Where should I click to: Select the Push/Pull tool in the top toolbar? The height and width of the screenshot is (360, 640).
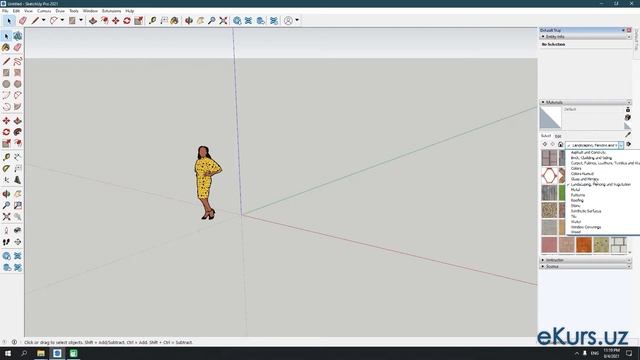point(93,20)
